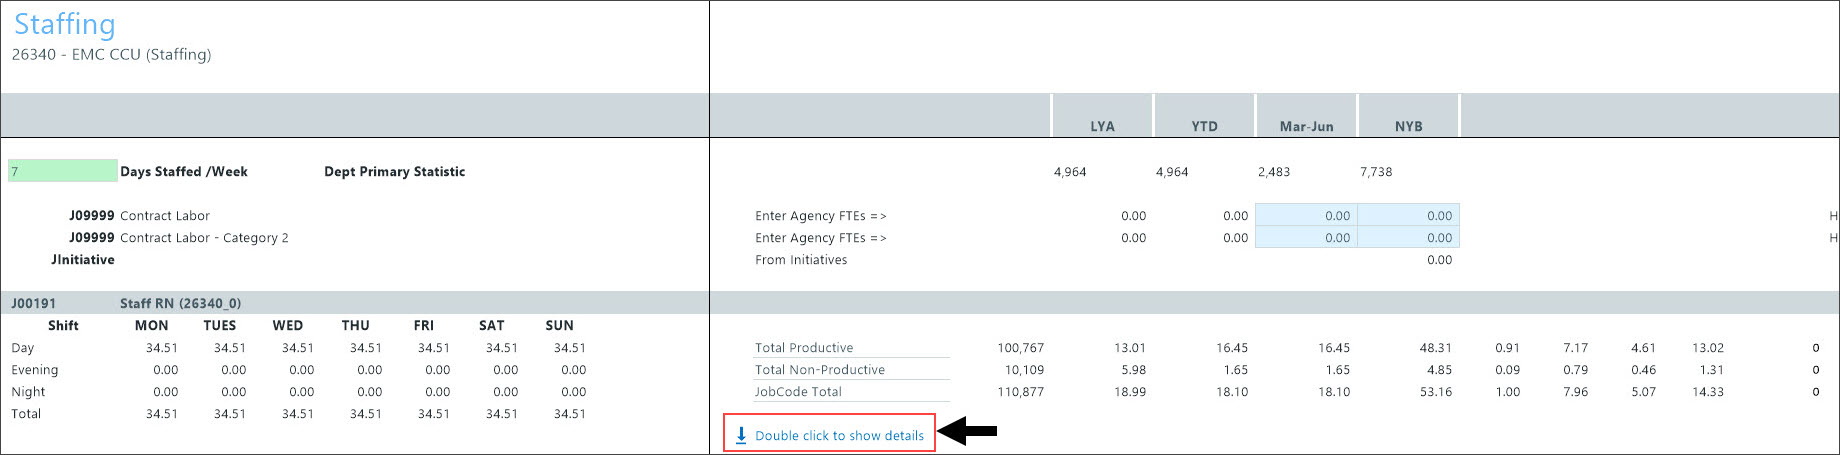Click the NYB column header
This screenshot has height=455, width=1840.
(1408, 126)
